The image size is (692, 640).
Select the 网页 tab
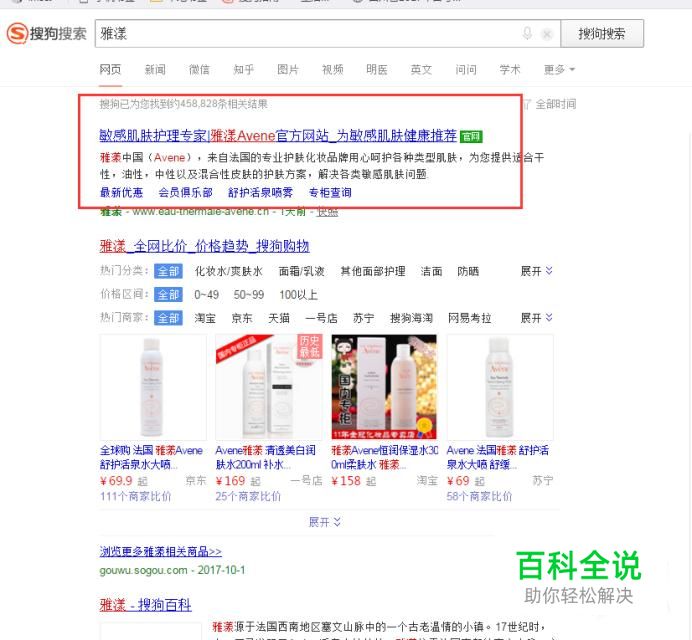click(110, 69)
